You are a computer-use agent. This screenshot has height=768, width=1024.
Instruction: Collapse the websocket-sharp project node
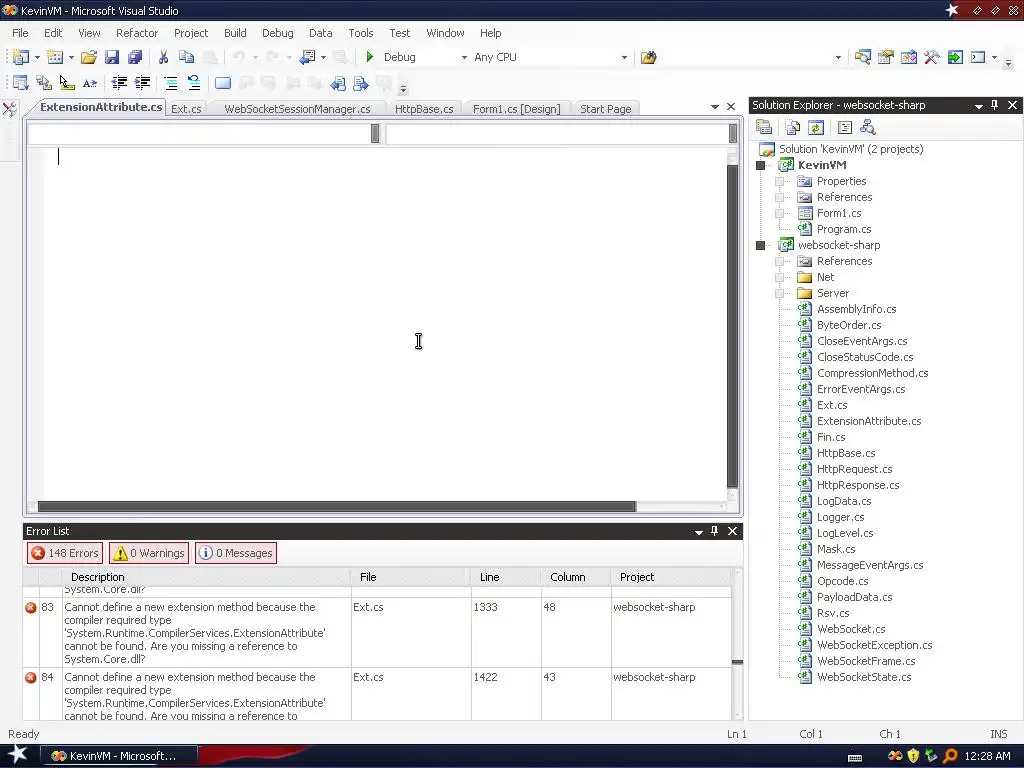[x=760, y=246]
